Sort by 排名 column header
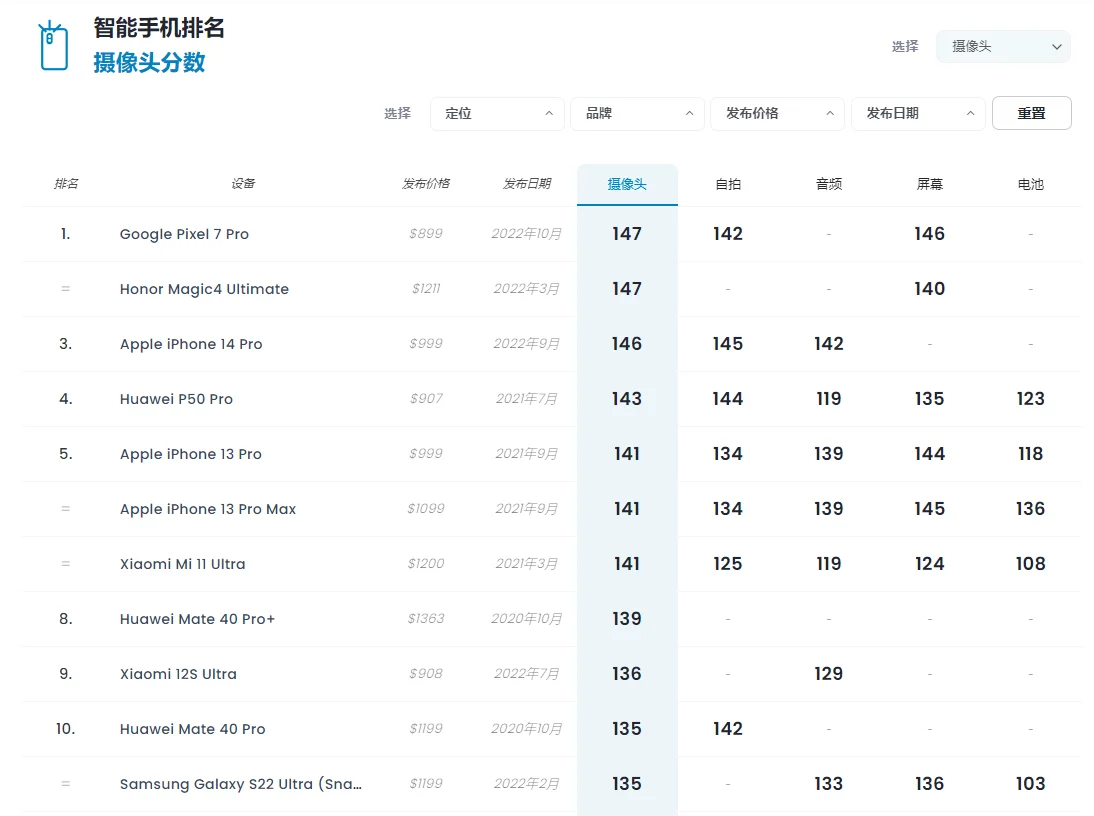This screenshot has width=1094, height=816. point(66,184)
